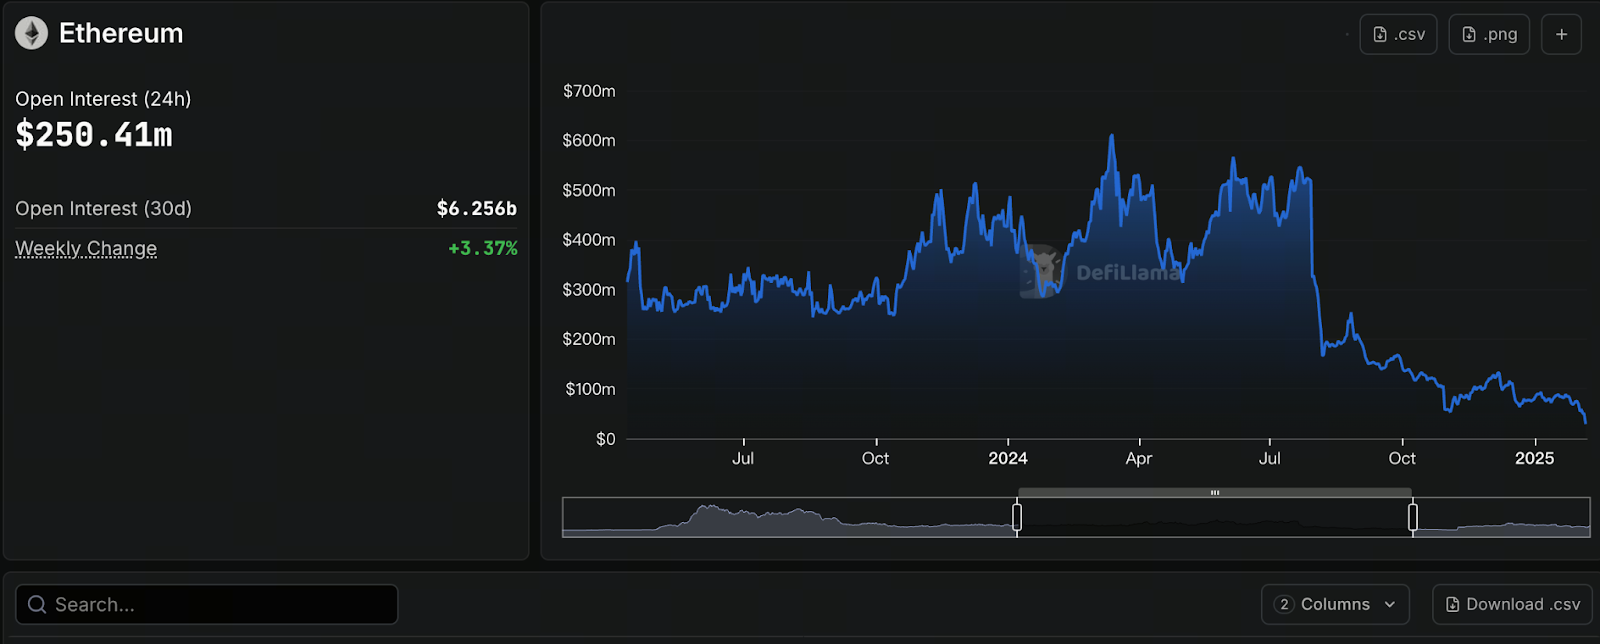Screen dimensions: 1600x644
Task: Click the Weekly Change underlined label
Action: point(86,248)
